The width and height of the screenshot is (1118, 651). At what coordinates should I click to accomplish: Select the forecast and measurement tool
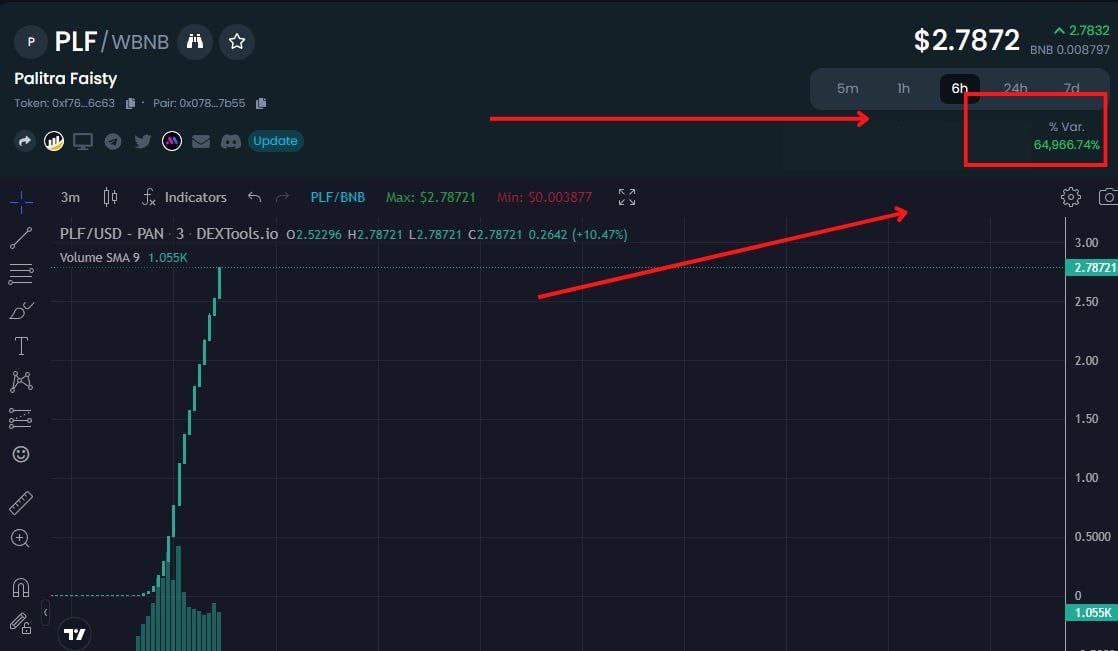click(21, 418)
